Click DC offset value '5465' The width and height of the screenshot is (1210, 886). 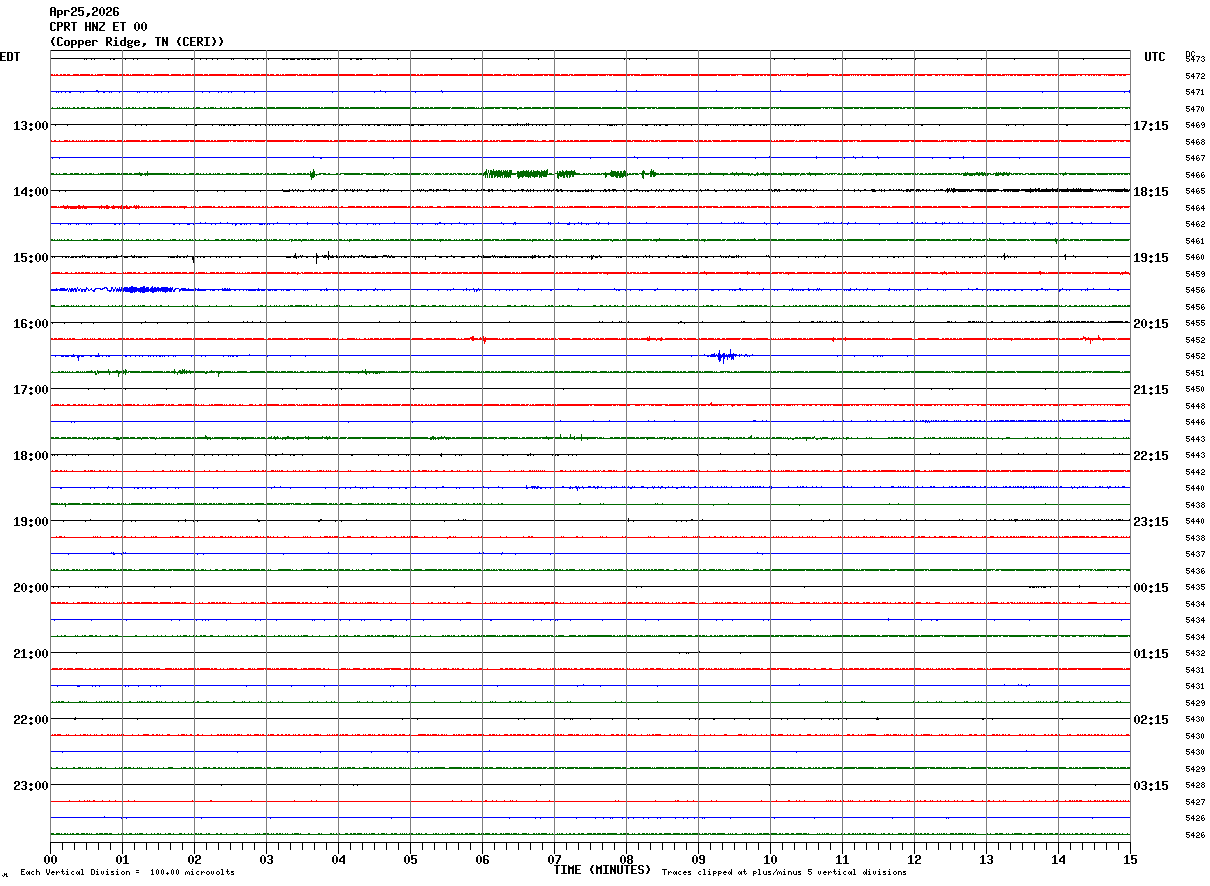[x=1194, y=191]
